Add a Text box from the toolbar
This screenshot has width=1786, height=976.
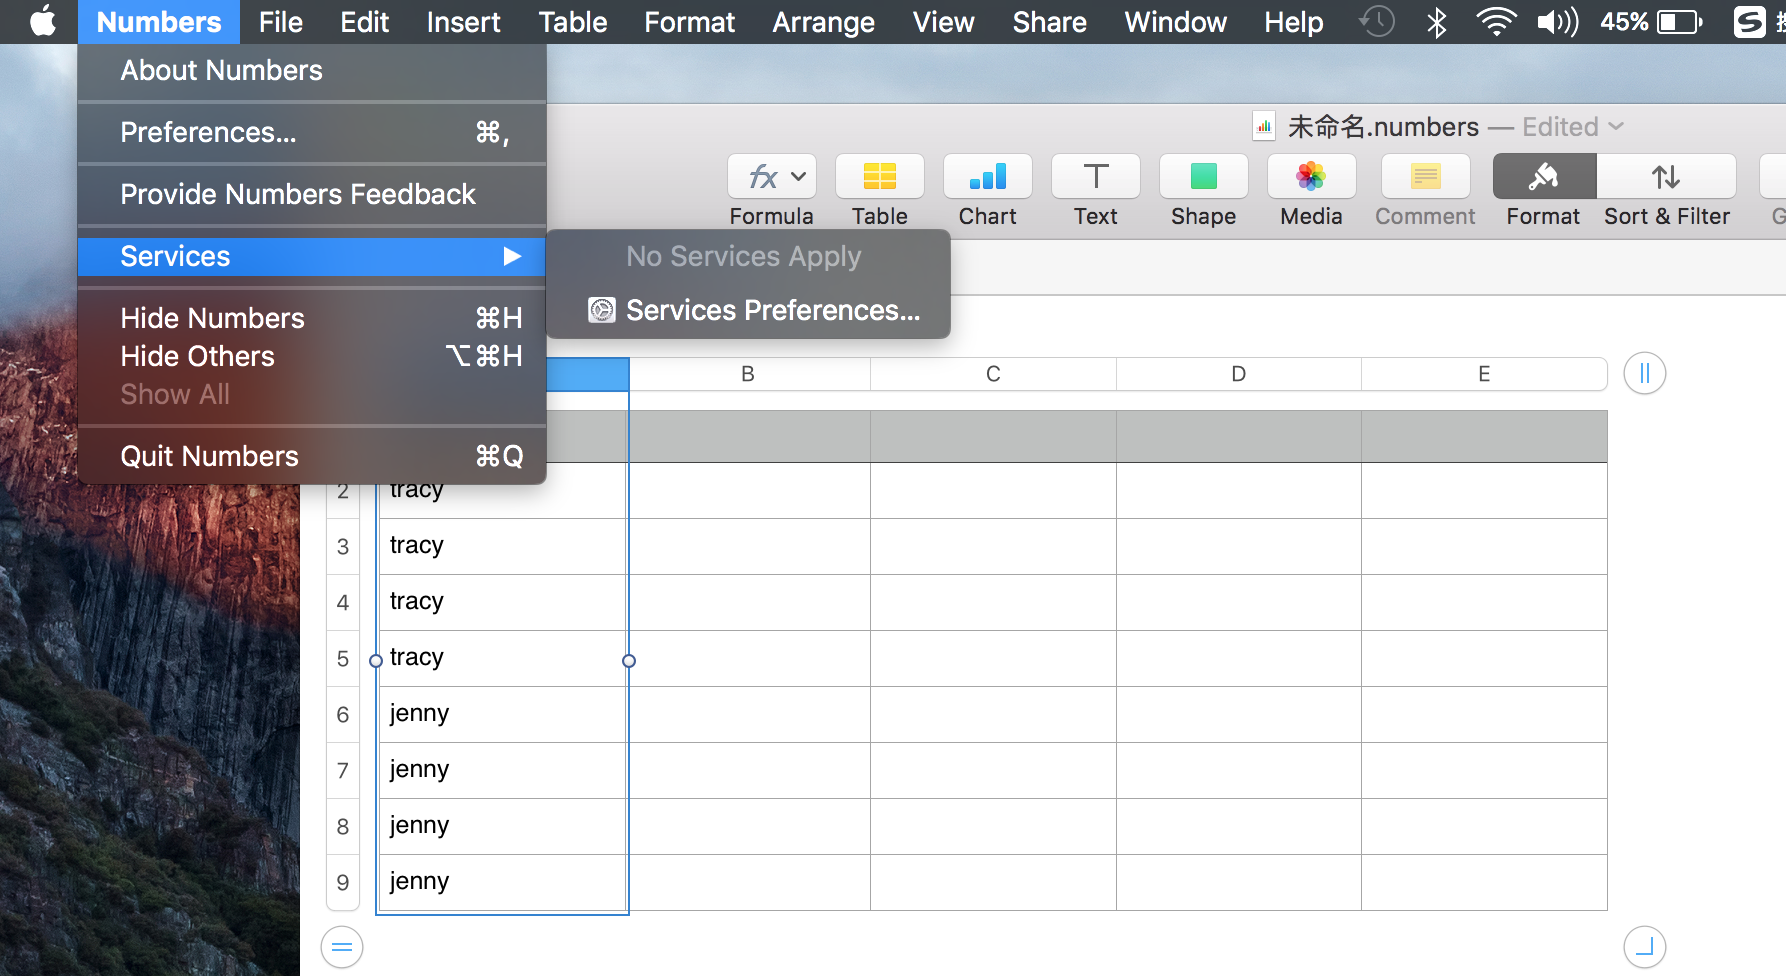[x=1096, y=177]
